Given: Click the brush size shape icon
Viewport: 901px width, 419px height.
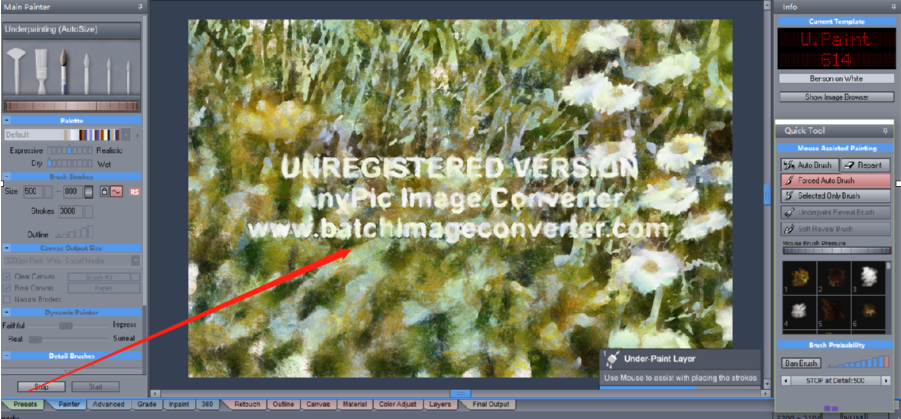Looking at the screenshot, I should pos(89,191).
